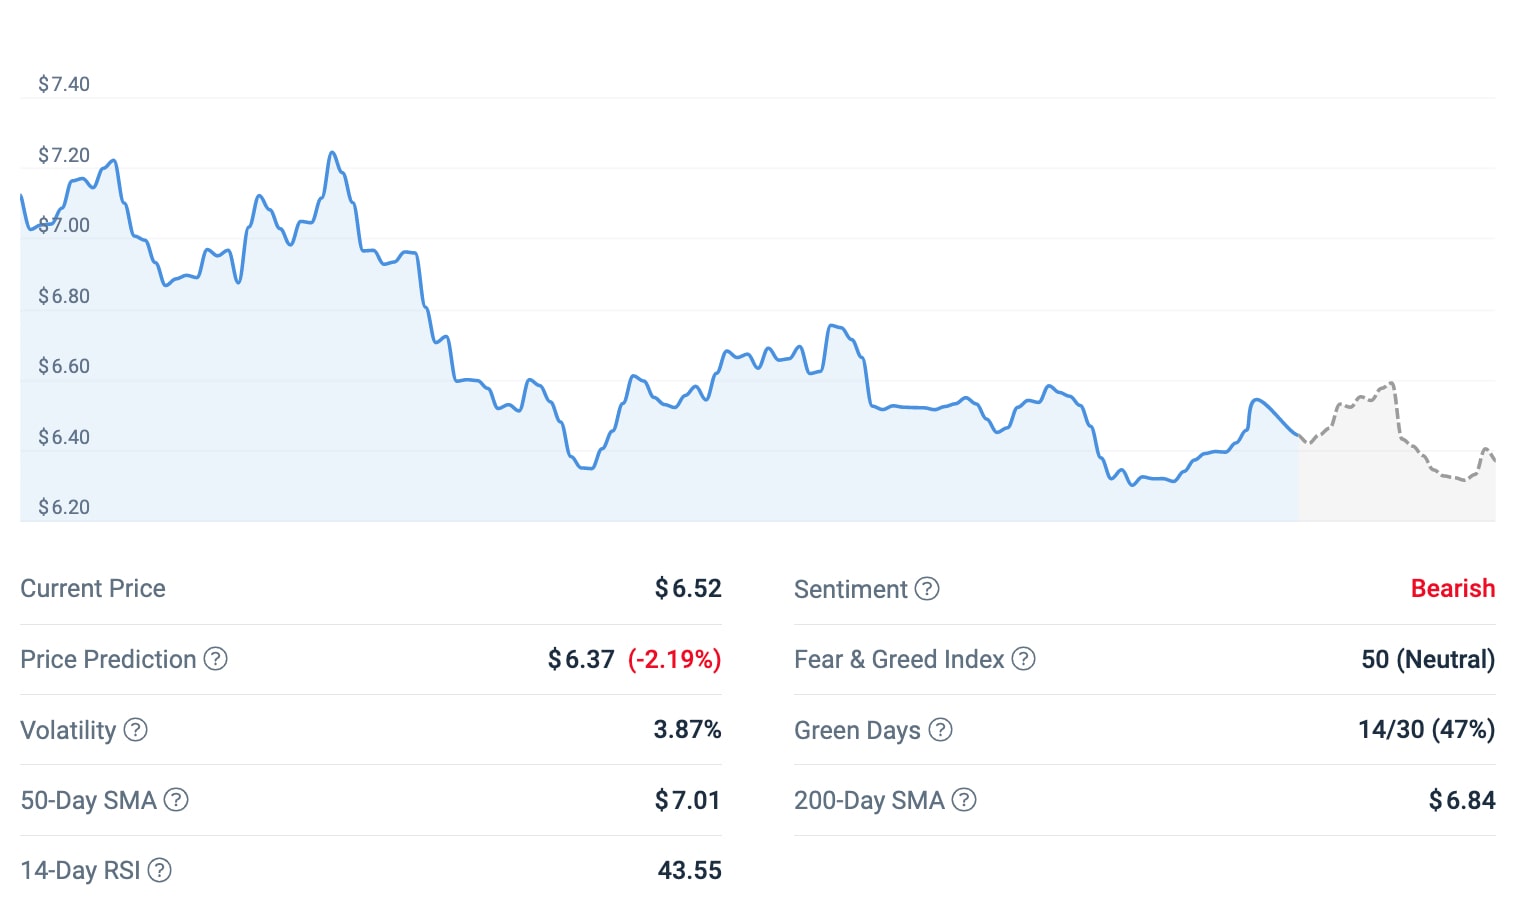Image resolution: width=1533 pixels, height=898 pixels.
Task: Open the Green Days question mark icon
Action: point(940,730)
